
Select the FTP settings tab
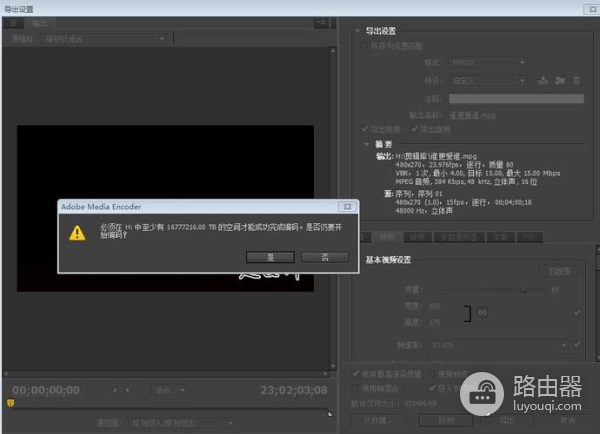529,238
